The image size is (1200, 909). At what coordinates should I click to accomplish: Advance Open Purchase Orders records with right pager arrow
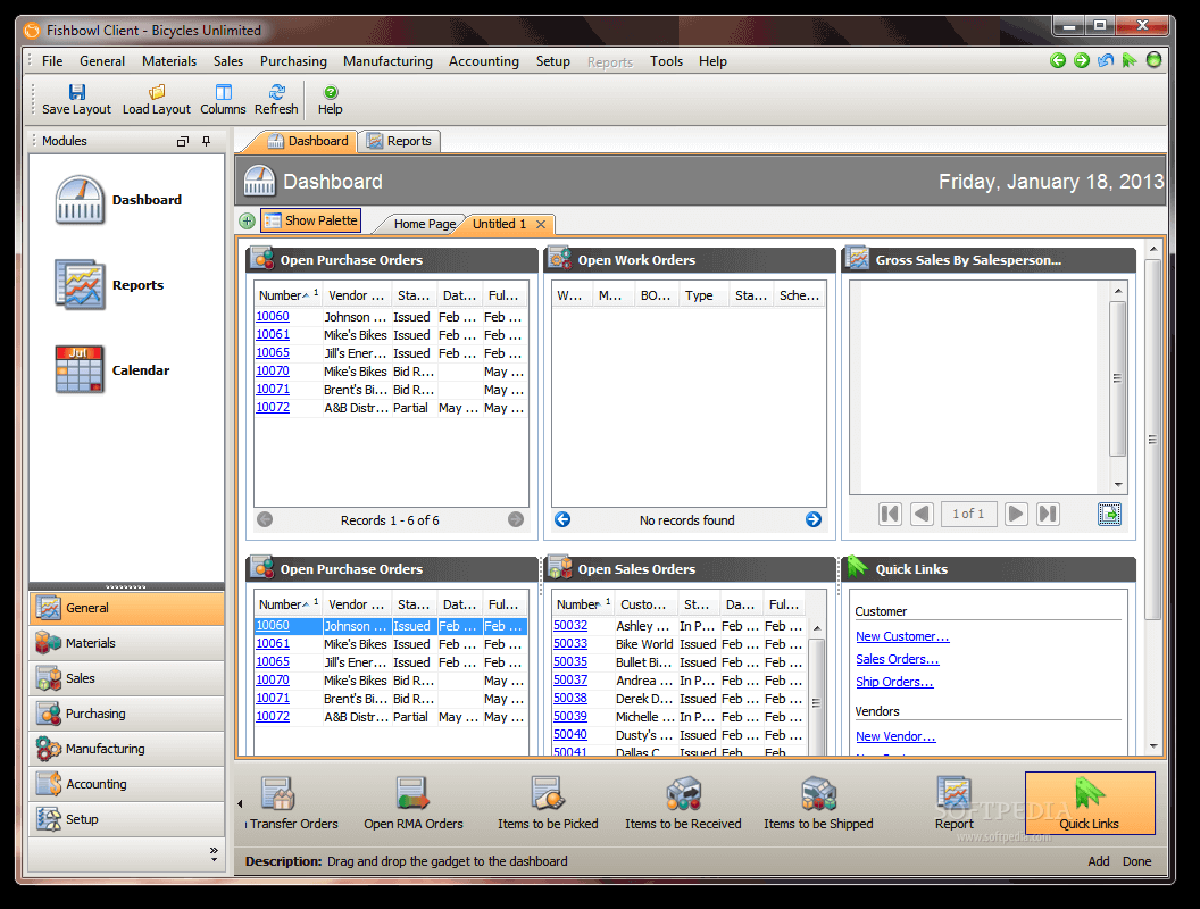coord(516,519)
